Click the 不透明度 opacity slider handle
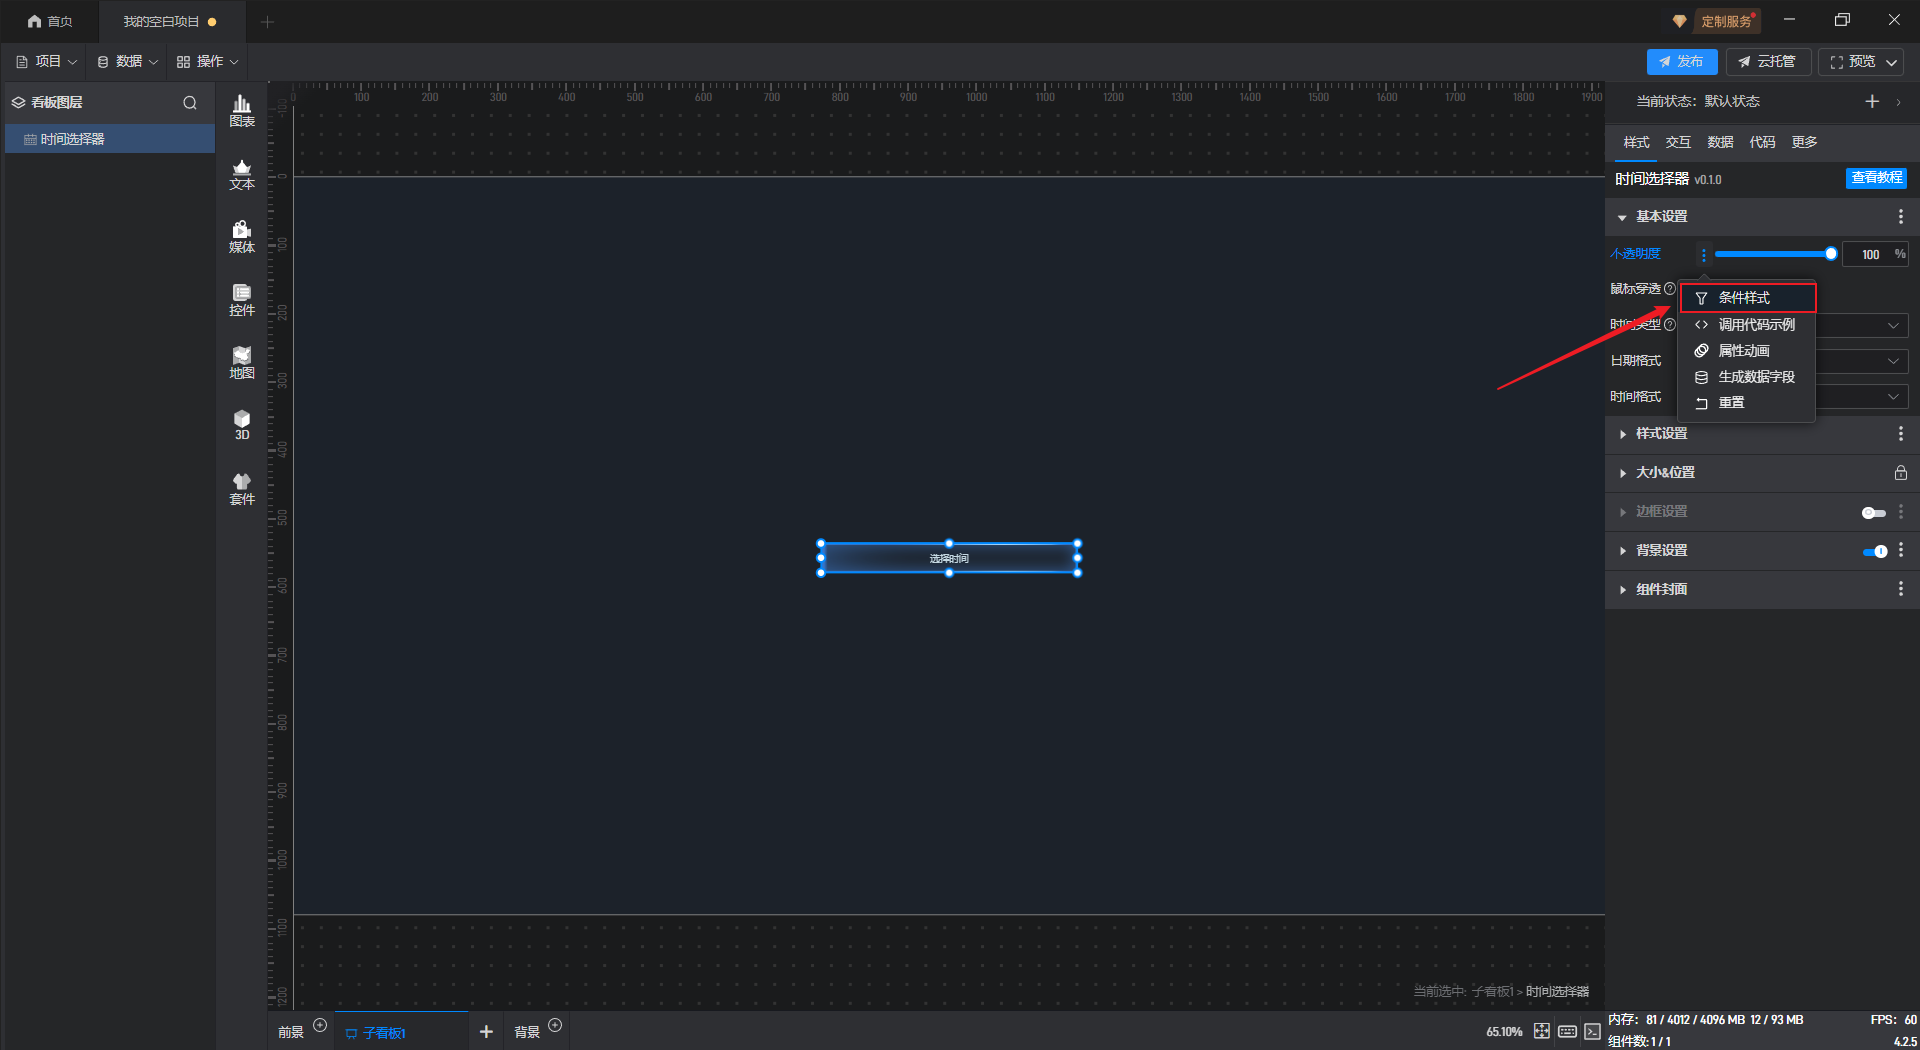The height and width of the screenshot is (1050, 1920). point(1831,254)
